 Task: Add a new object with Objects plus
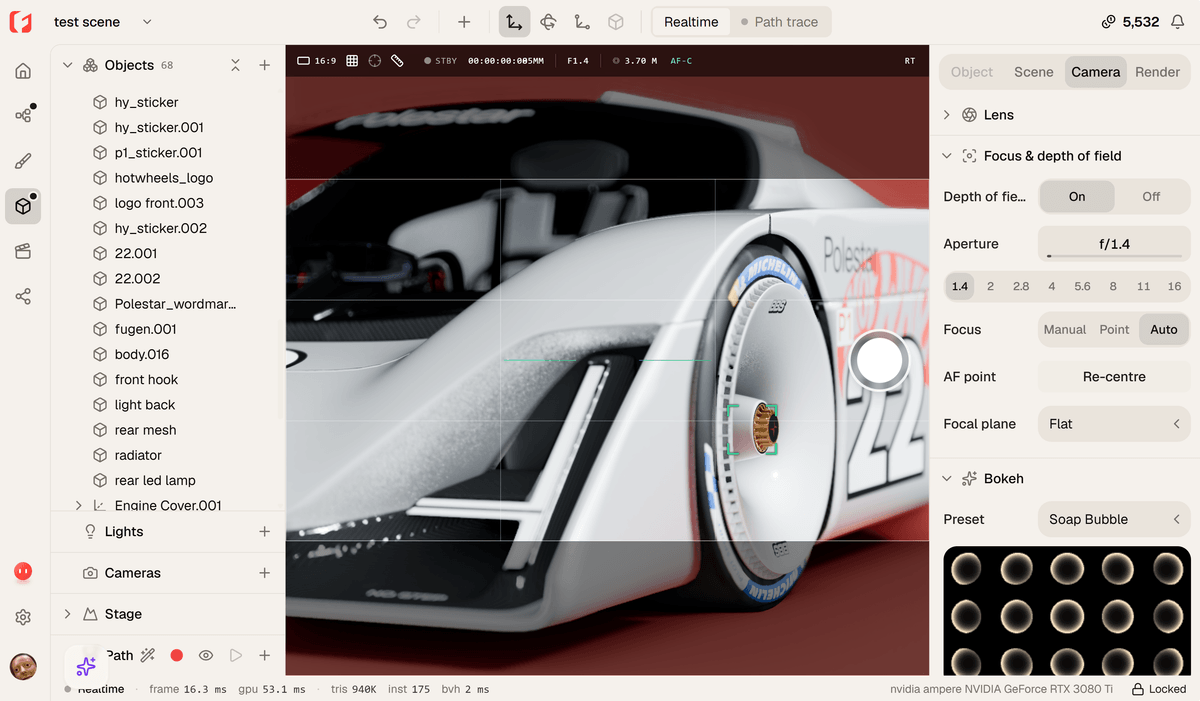tap(265, 65)
